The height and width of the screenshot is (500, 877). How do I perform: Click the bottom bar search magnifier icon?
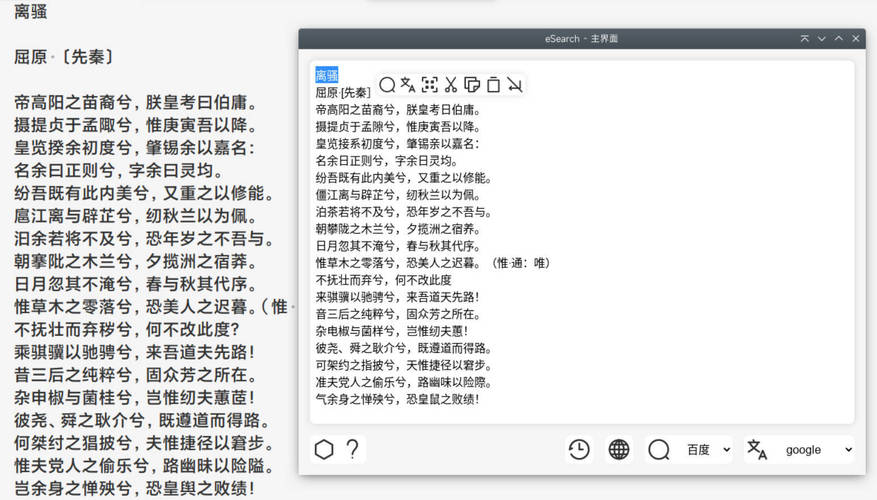tap(658, 450)
